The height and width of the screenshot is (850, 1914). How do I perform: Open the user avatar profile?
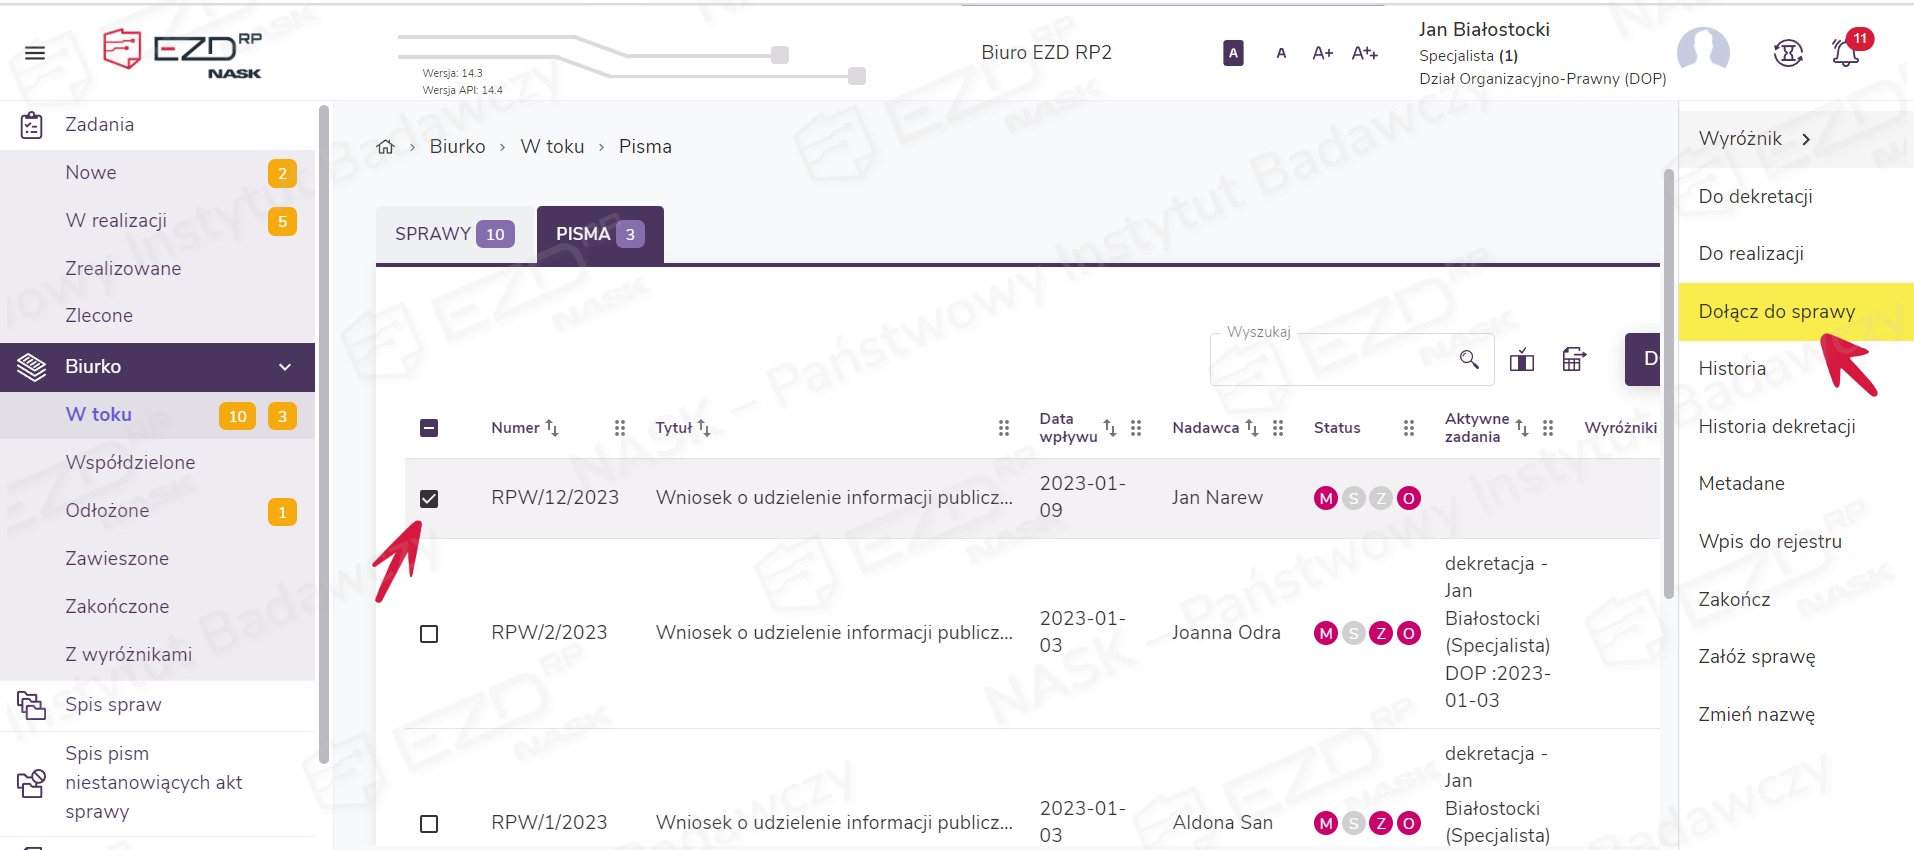click(x=1703, y=50)
